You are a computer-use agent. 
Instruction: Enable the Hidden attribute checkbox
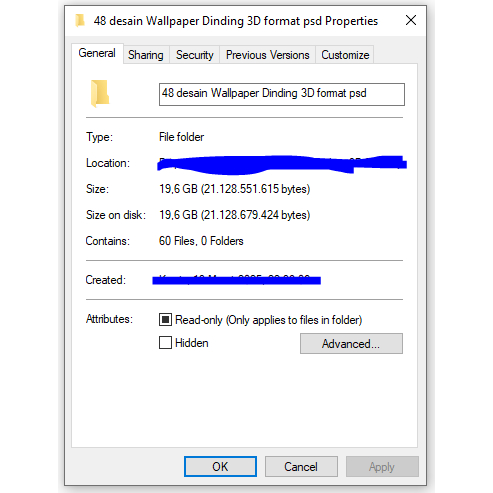coord(165,342)
